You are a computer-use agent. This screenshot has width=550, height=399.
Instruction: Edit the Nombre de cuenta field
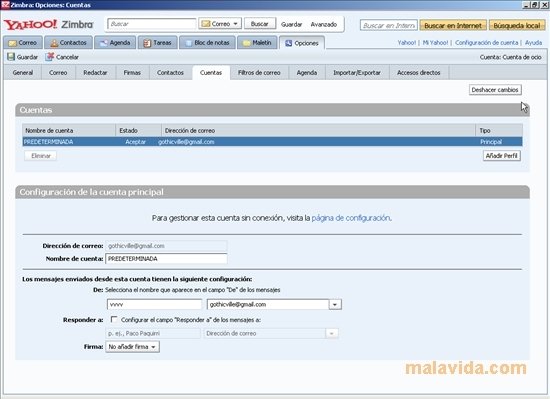coord(166,259)
